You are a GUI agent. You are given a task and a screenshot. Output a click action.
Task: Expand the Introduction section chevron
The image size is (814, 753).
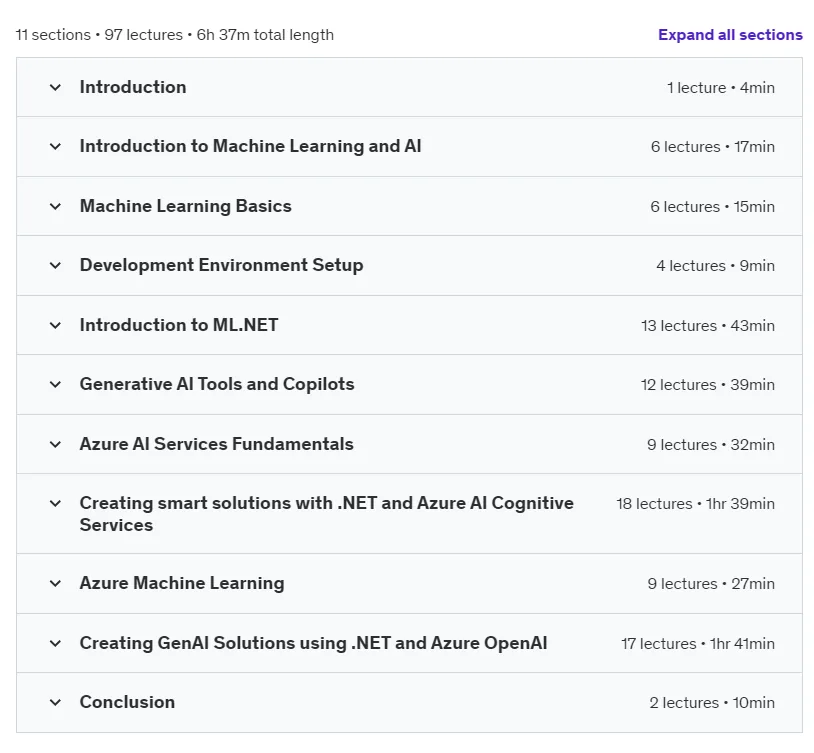[x=55, y=87]
